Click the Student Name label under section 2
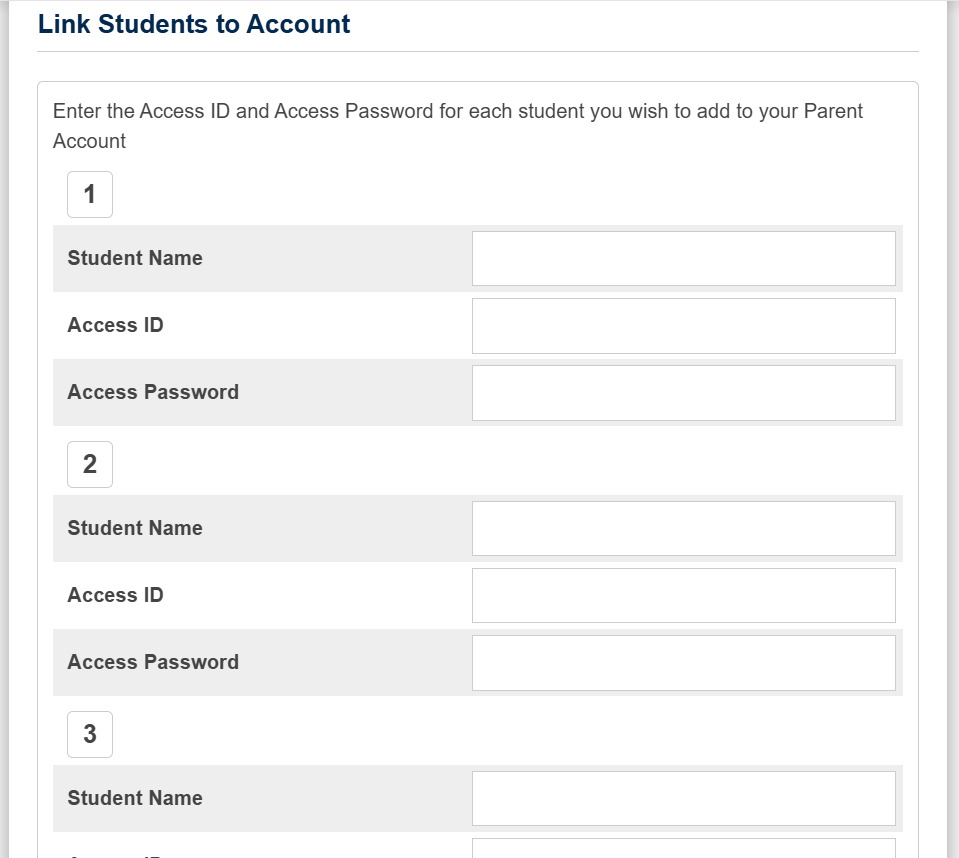 [x=135, y=528]
